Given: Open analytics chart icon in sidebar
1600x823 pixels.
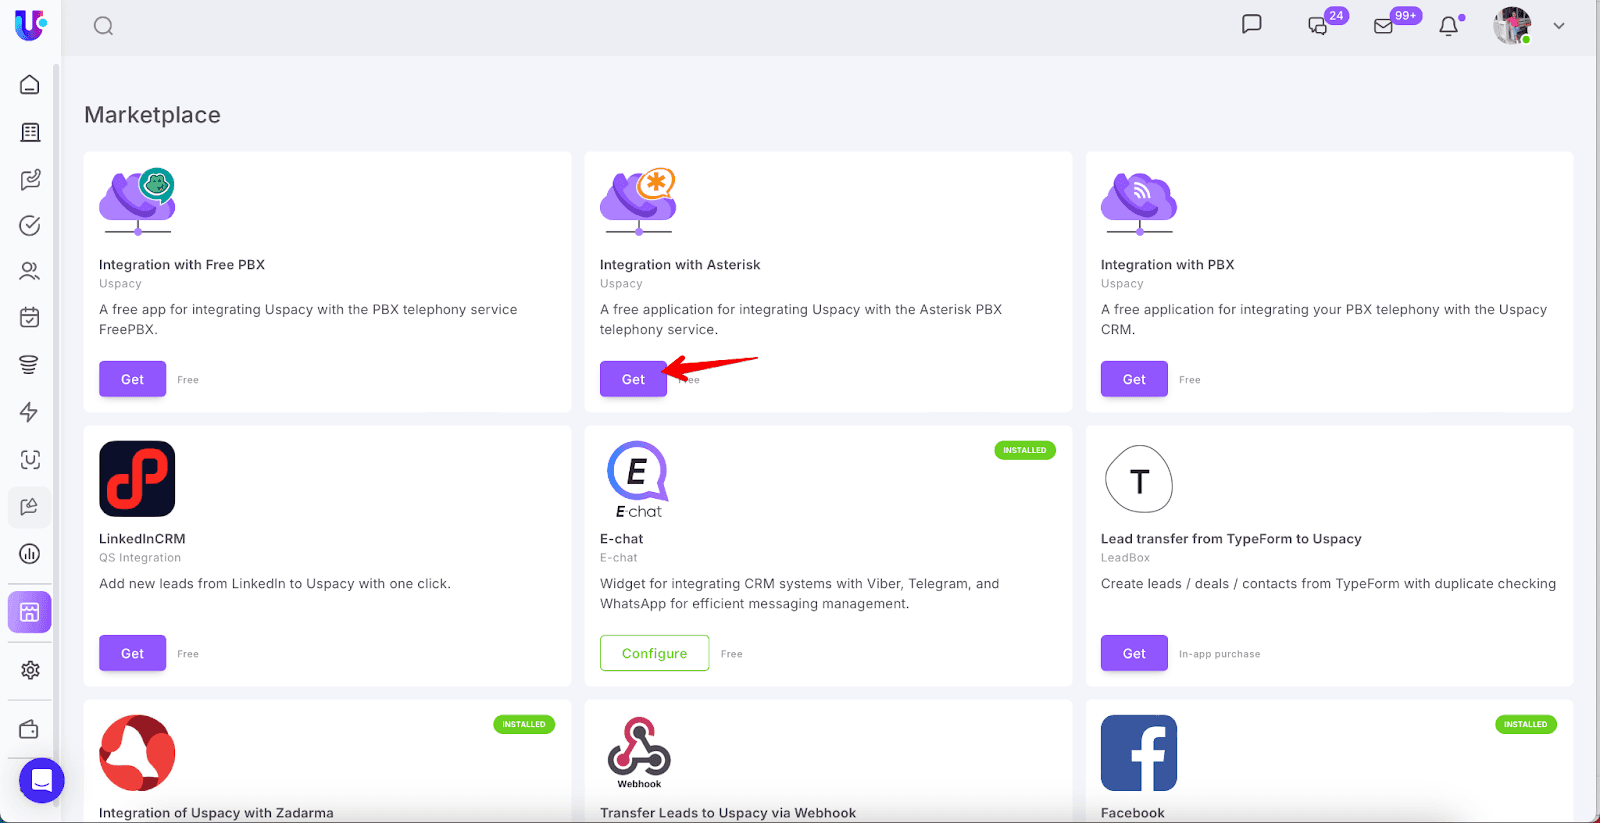Looking at the screenshot, I should tap(30, 553).
